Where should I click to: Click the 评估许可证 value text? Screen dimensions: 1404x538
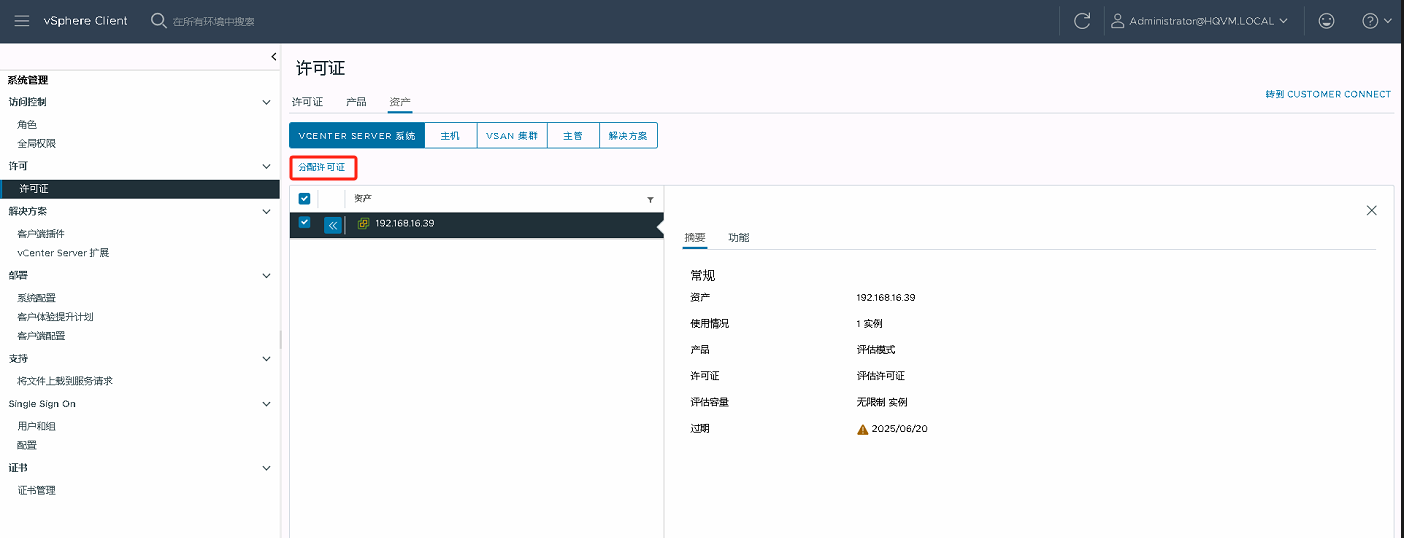[x=881, y=376]
